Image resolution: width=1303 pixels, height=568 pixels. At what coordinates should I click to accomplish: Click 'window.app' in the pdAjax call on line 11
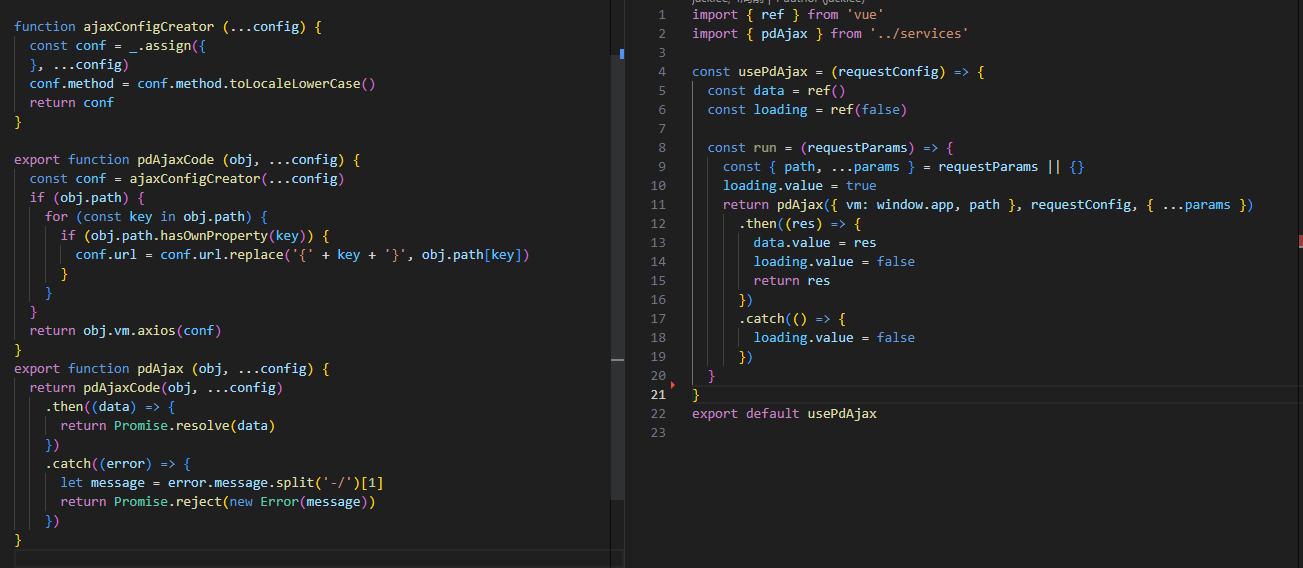coord(915,205)
